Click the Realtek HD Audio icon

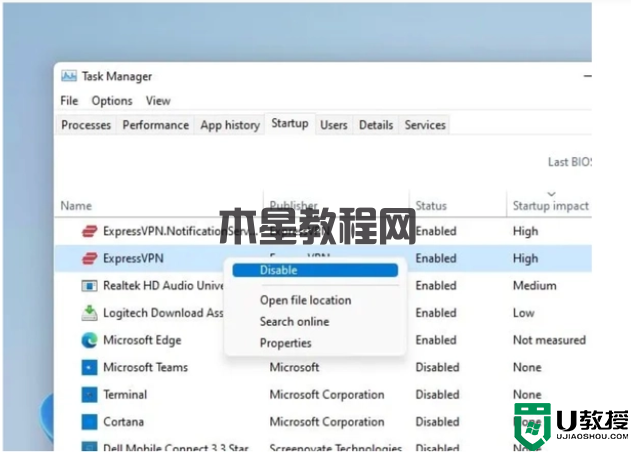[x=89, y=286]
